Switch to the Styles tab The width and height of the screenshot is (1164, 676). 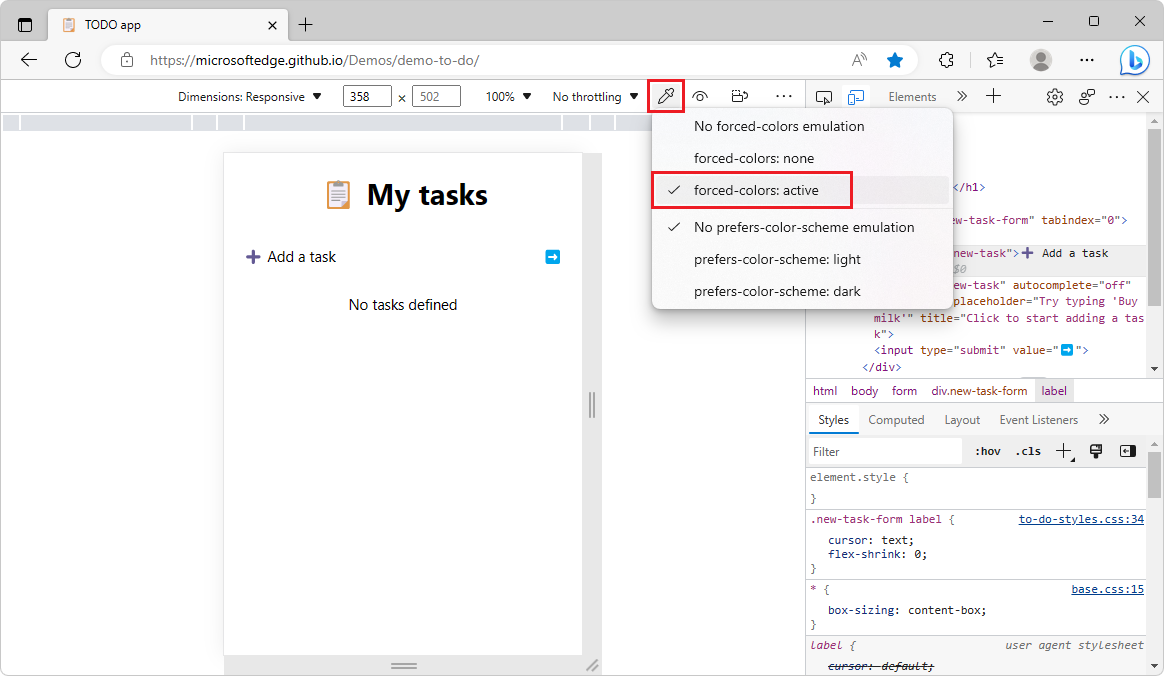click(x=833, y=420)
